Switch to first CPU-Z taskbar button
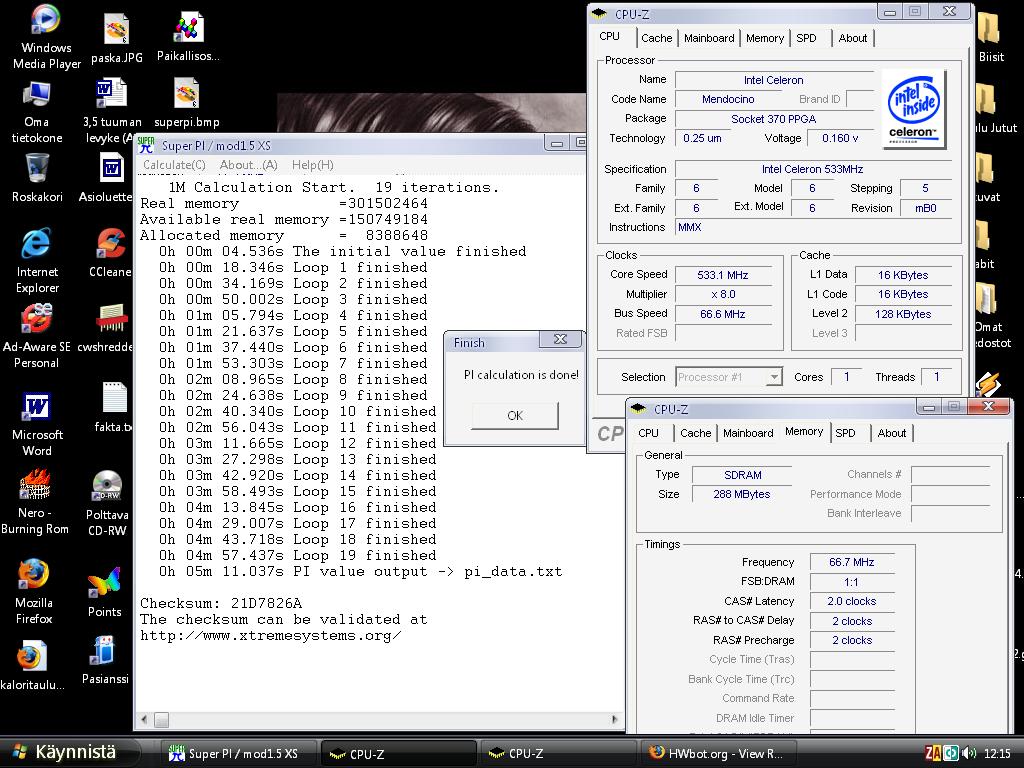The width and height of the screenshot is (1024, 768). [398, 754]
